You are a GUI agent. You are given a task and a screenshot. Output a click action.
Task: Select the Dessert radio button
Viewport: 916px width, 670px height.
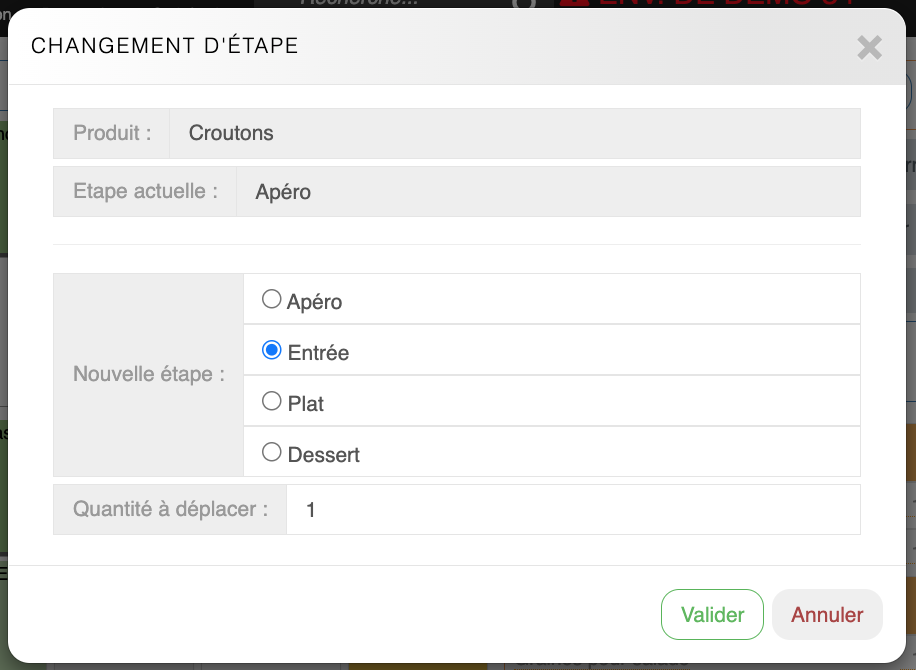click(271, 452)
